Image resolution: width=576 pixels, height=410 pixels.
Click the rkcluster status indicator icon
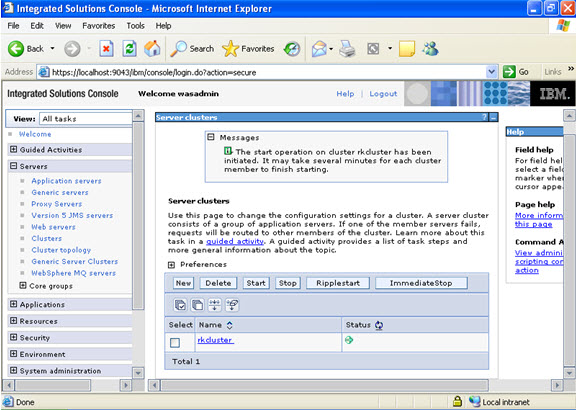point(349,340)
